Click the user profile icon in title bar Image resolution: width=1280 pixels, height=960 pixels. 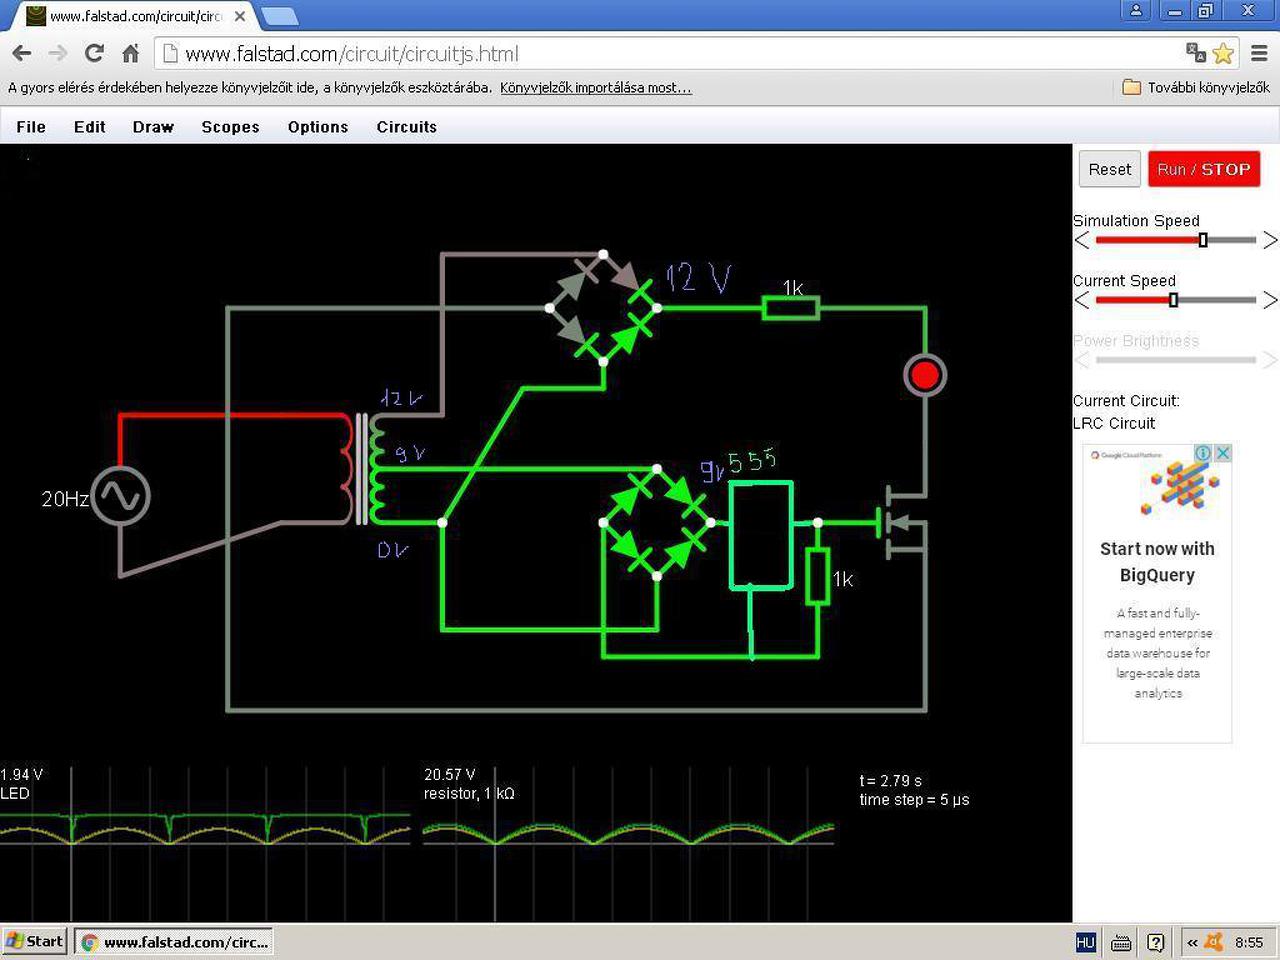click(1136, 11)
